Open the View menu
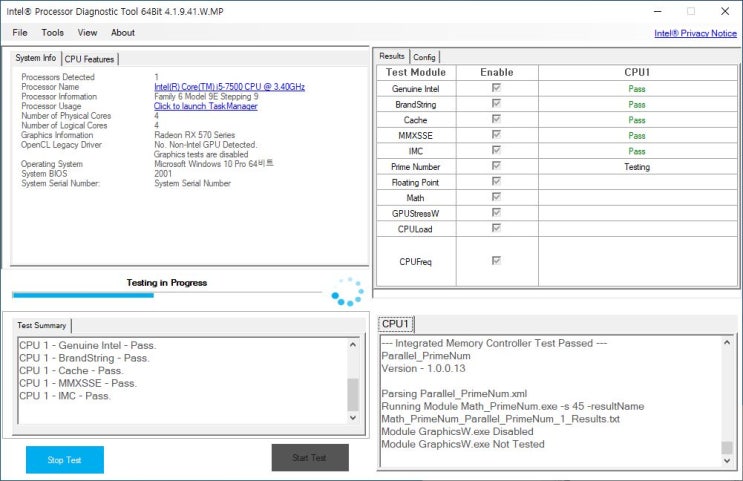 87,33
